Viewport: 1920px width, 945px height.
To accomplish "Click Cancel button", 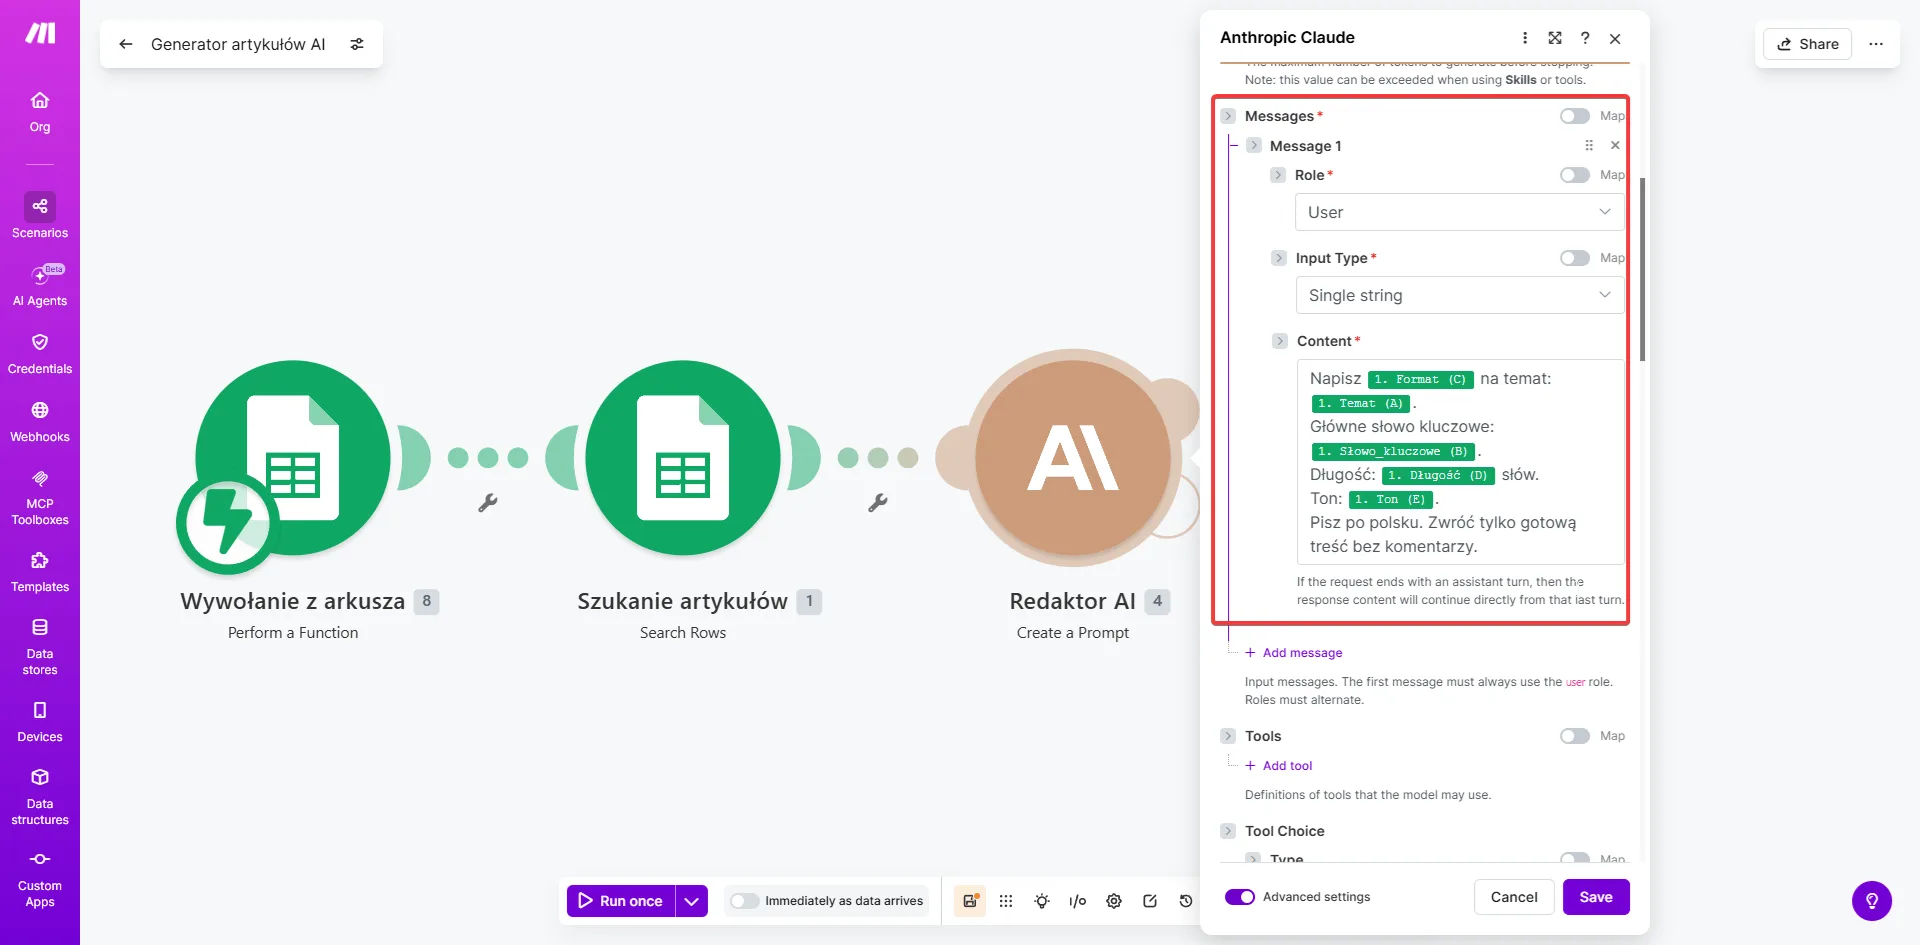I will (1514, 897).
